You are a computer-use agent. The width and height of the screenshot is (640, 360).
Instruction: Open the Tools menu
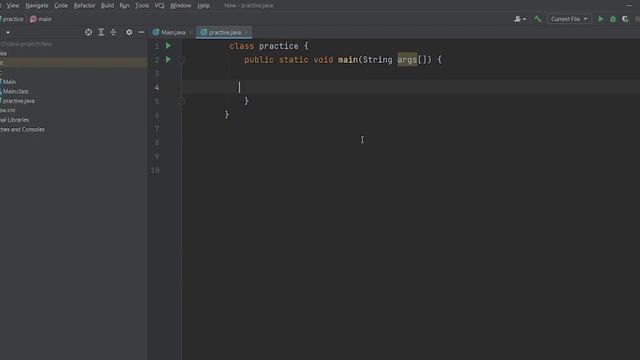(142, 5)
